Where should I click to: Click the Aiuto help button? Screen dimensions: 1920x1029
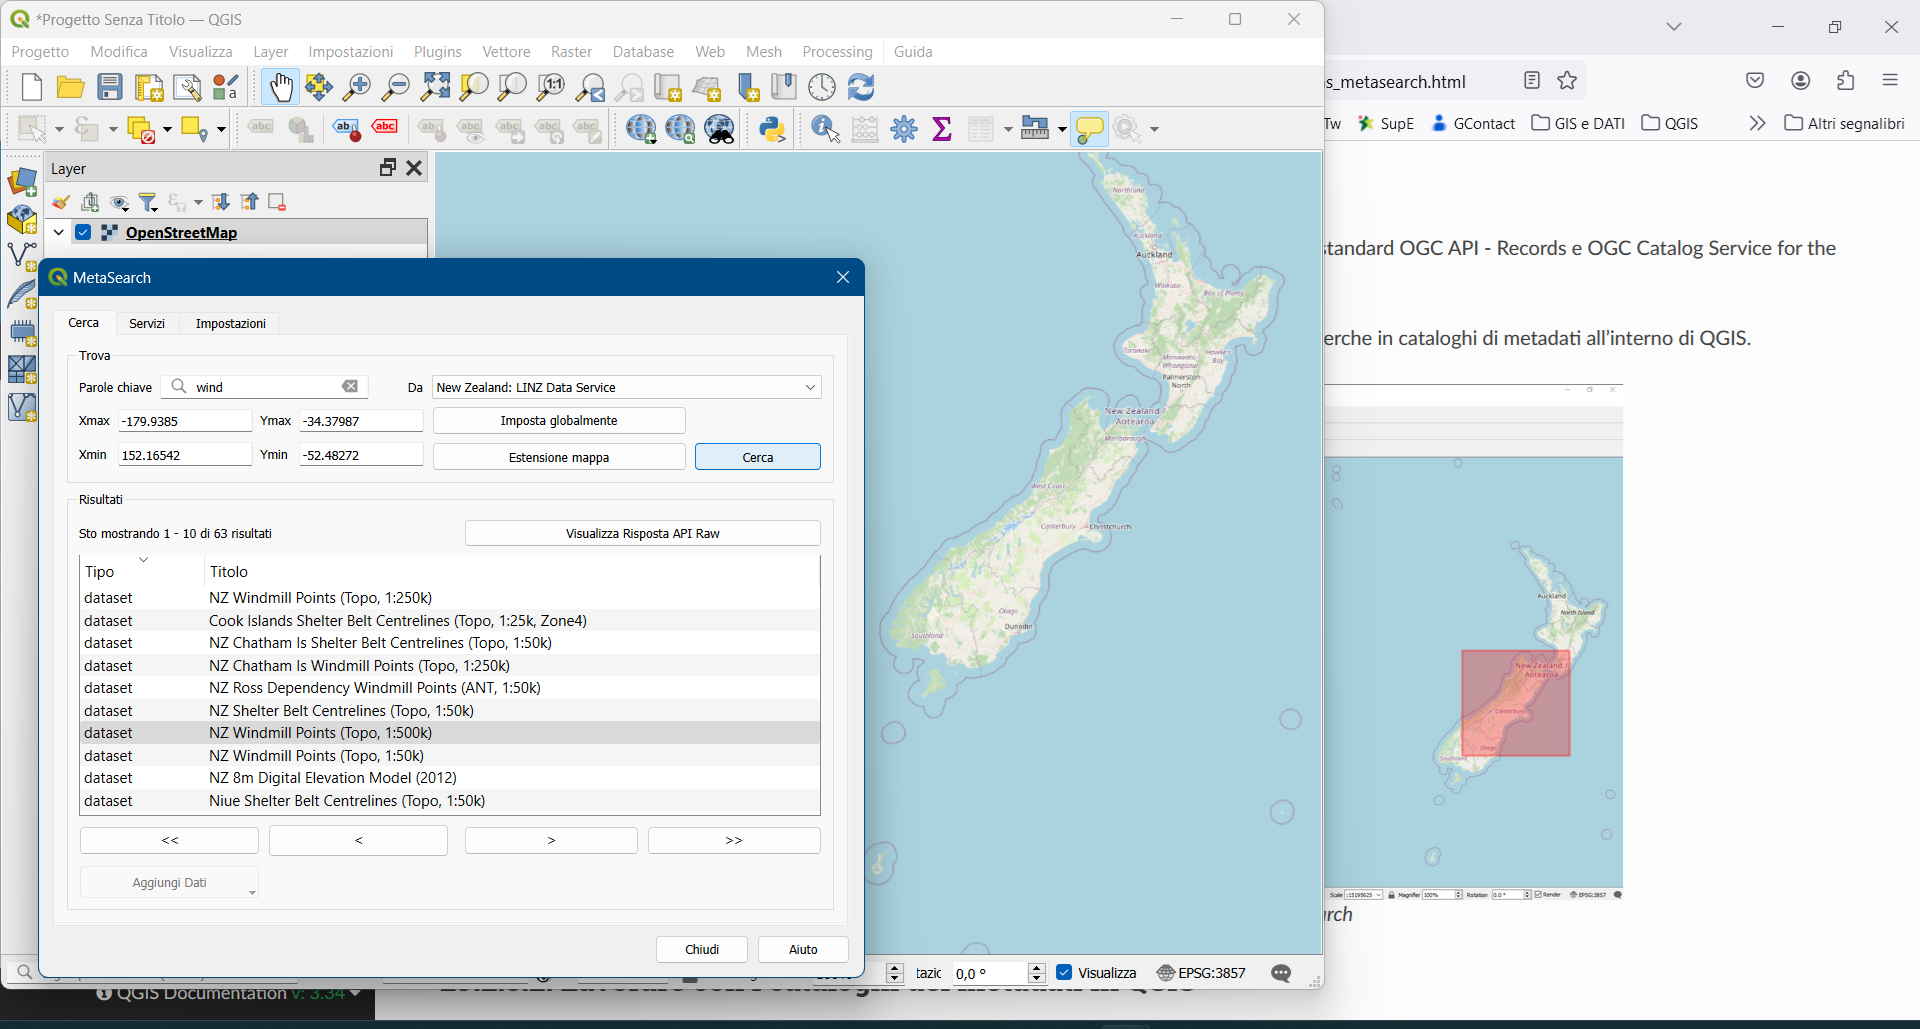(803, 949)
